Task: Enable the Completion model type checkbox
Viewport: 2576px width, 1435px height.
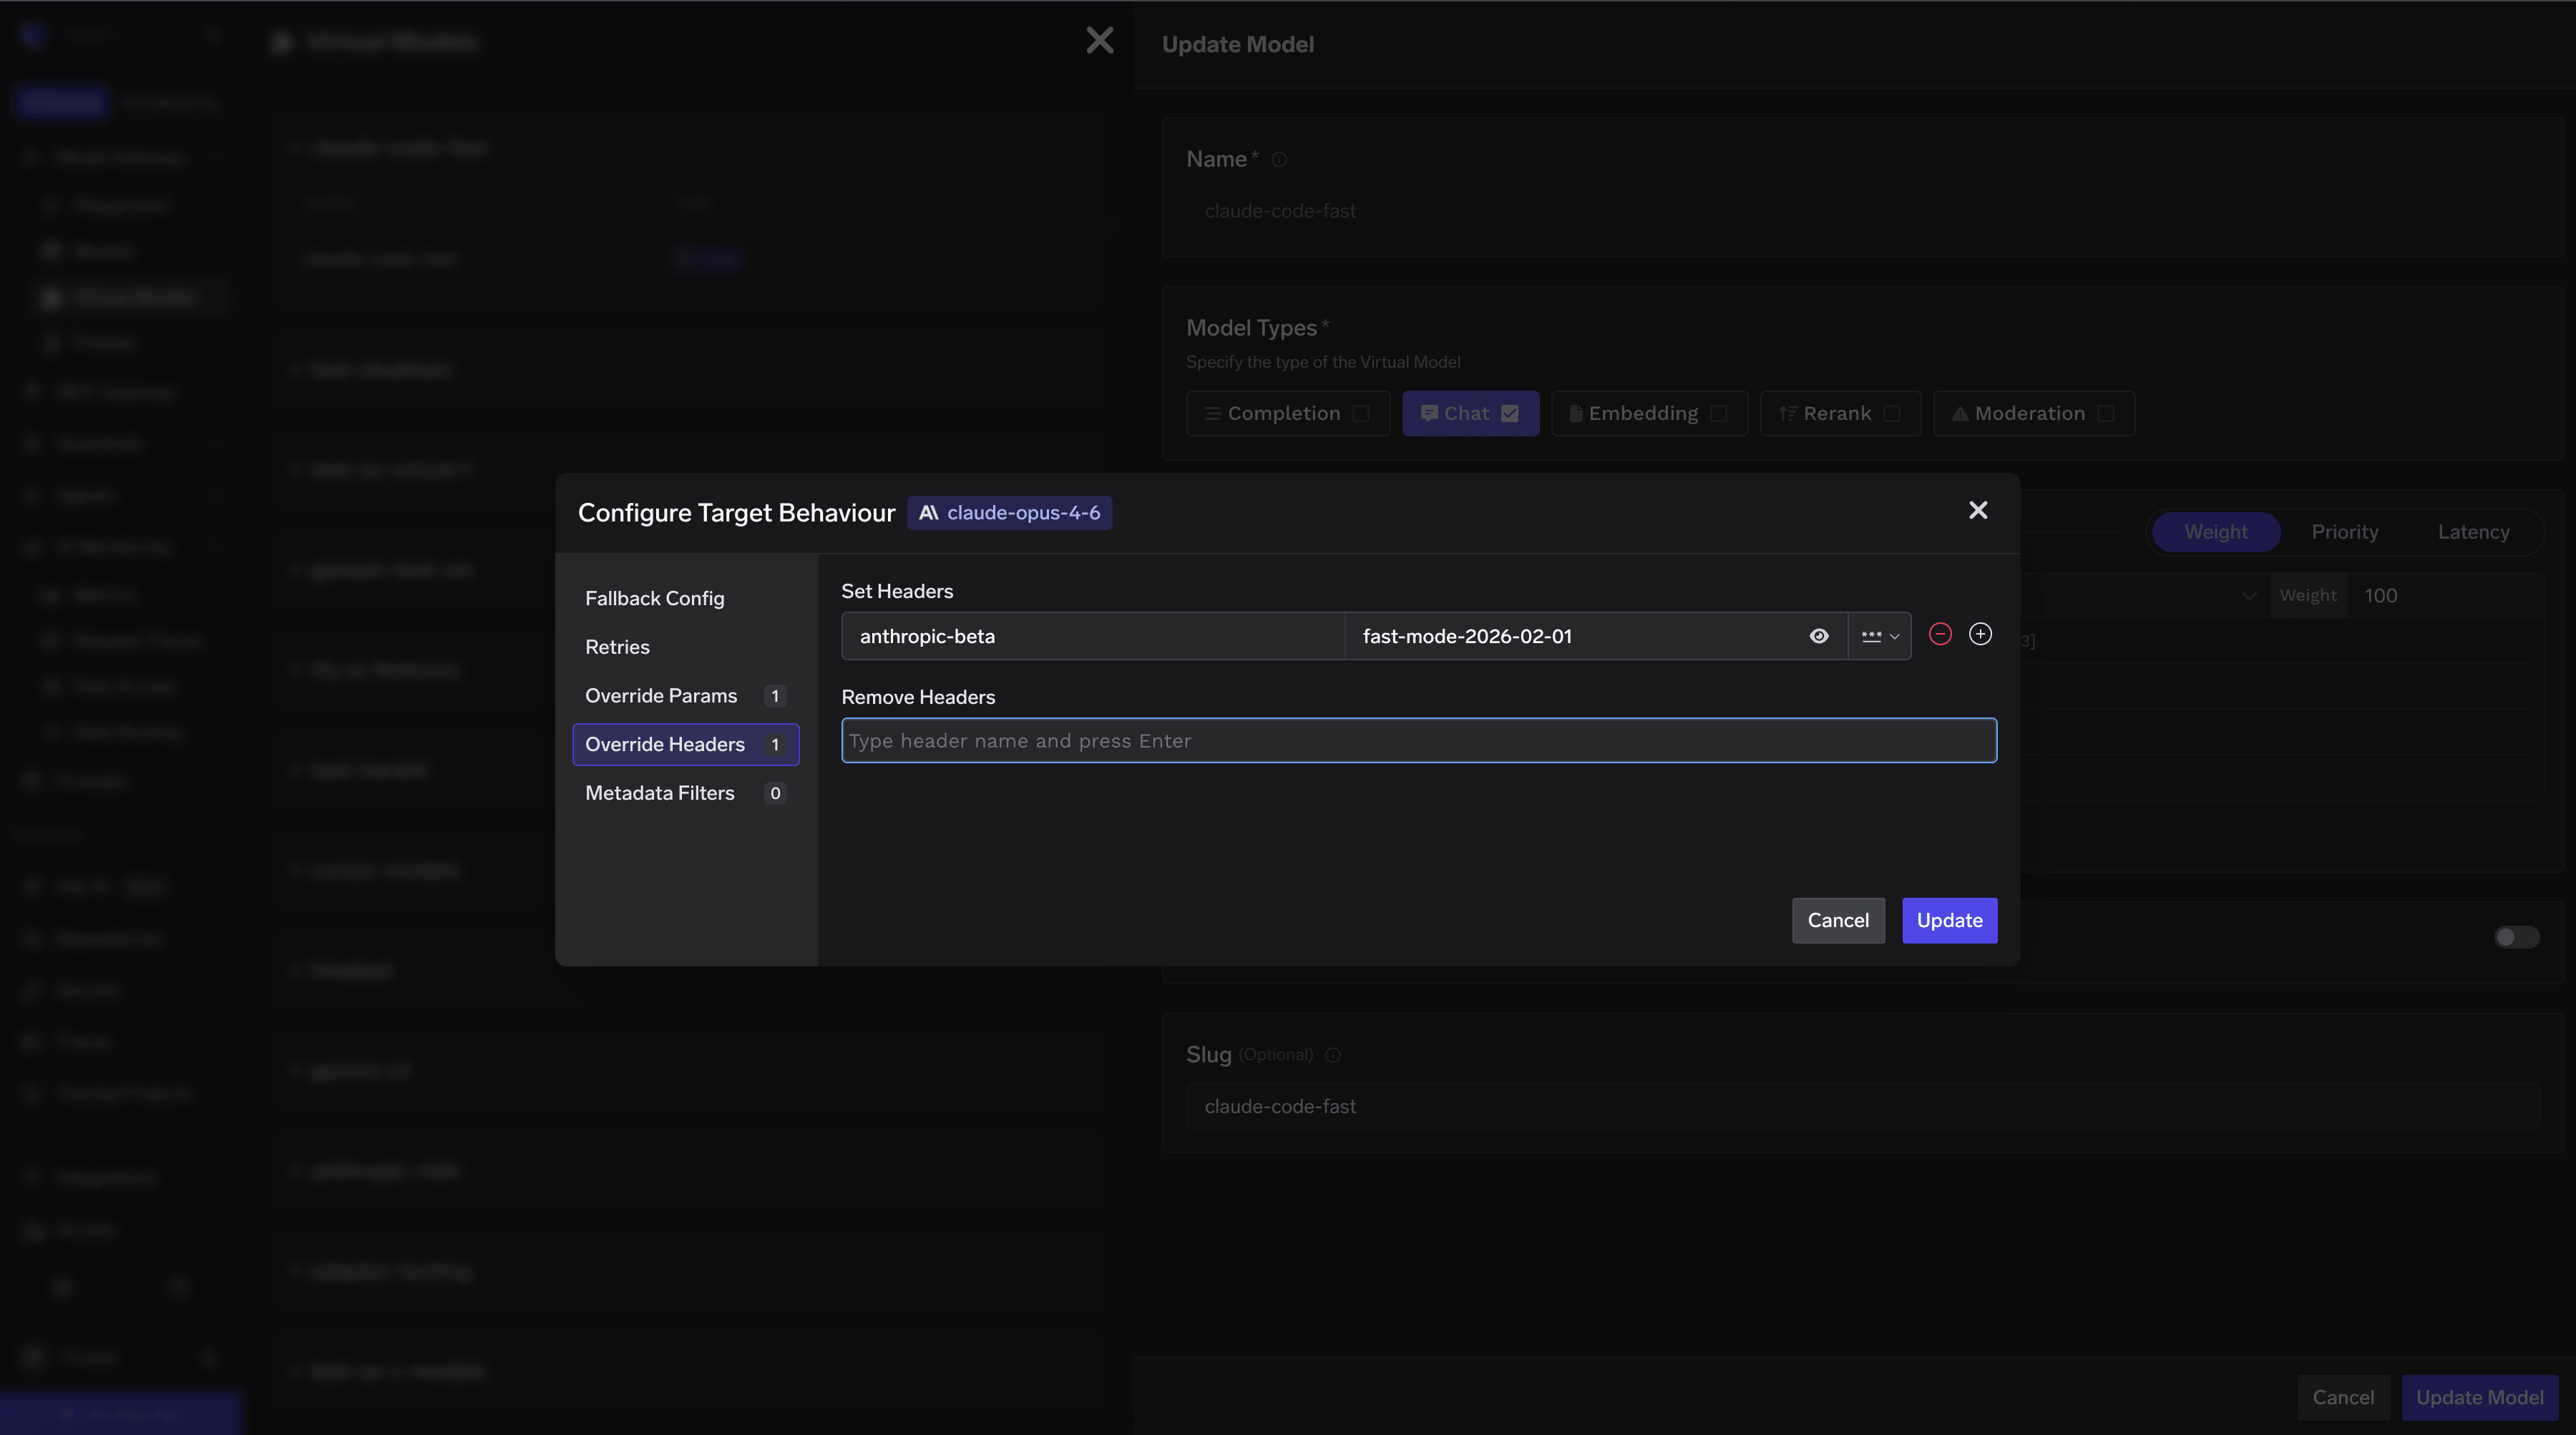Action: 1360,413
